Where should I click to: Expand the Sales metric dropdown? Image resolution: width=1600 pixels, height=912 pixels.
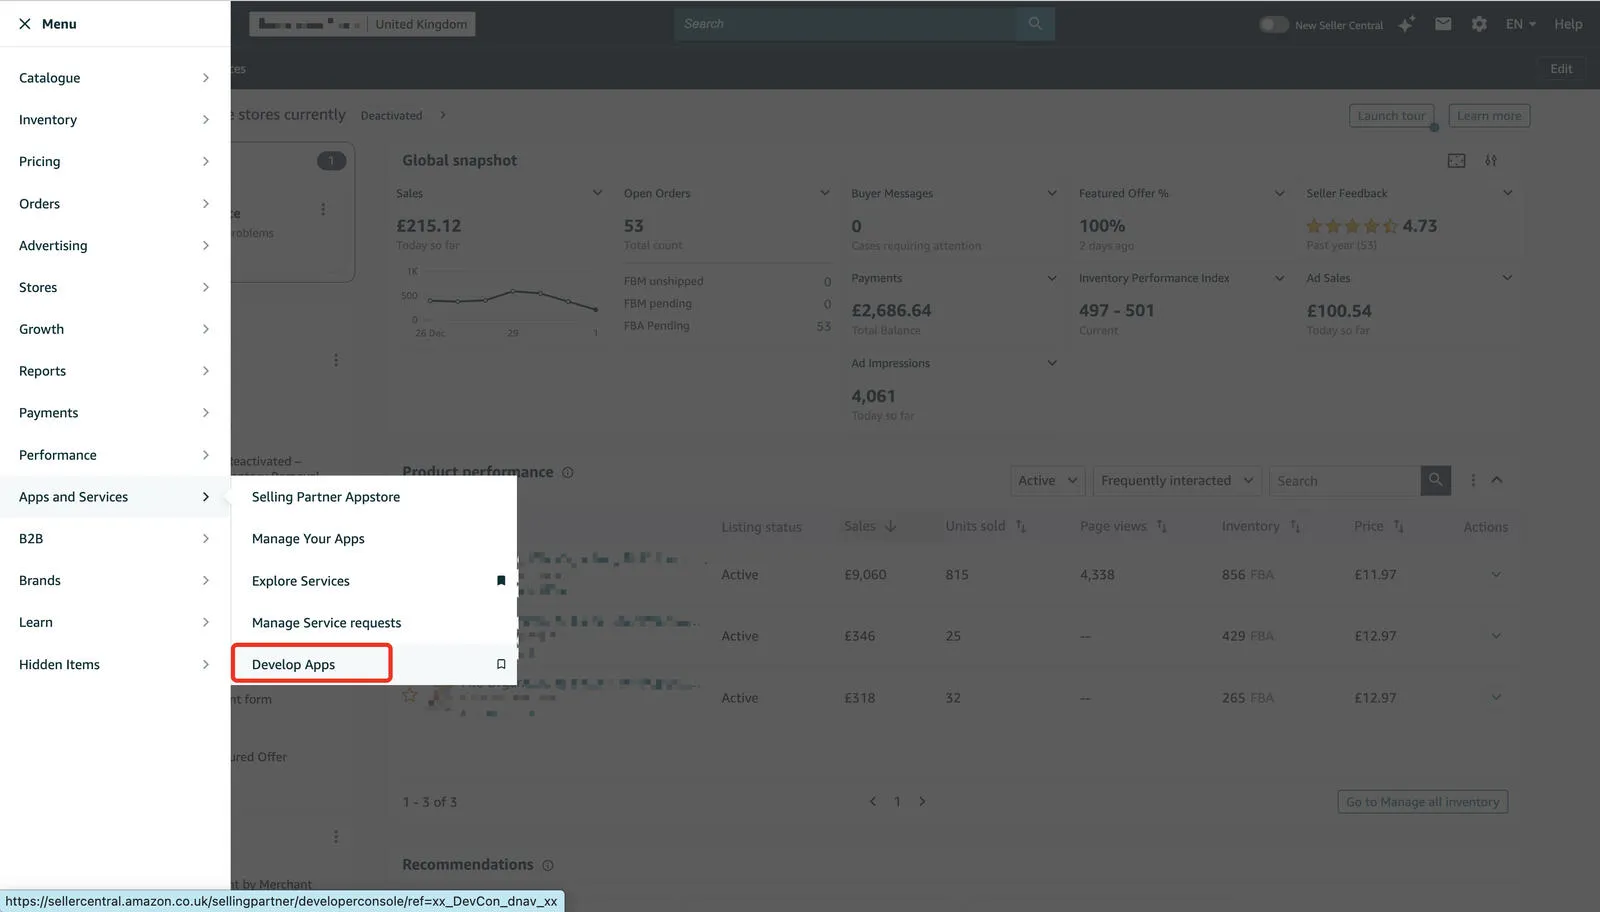(597, 192)
